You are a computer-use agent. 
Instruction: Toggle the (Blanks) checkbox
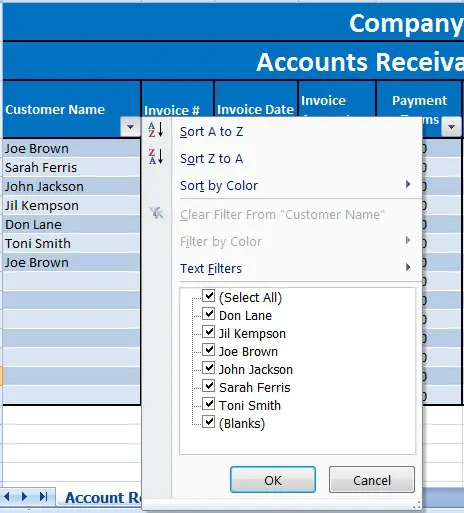coord(209,422)
